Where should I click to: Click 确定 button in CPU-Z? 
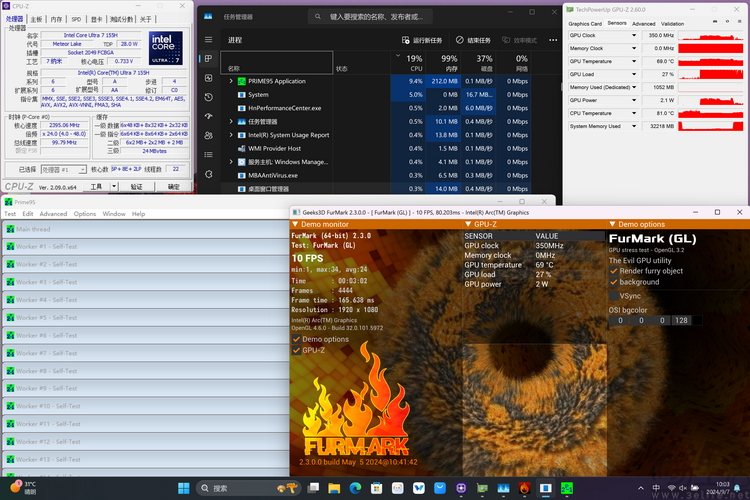173,186
